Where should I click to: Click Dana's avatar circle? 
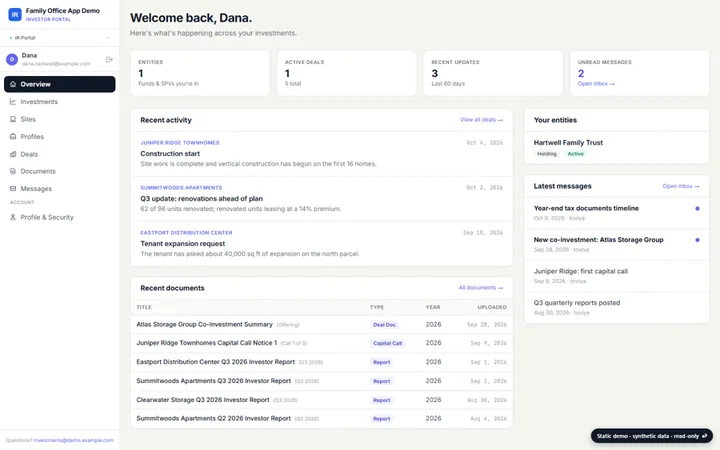click(x=12, y=59)
